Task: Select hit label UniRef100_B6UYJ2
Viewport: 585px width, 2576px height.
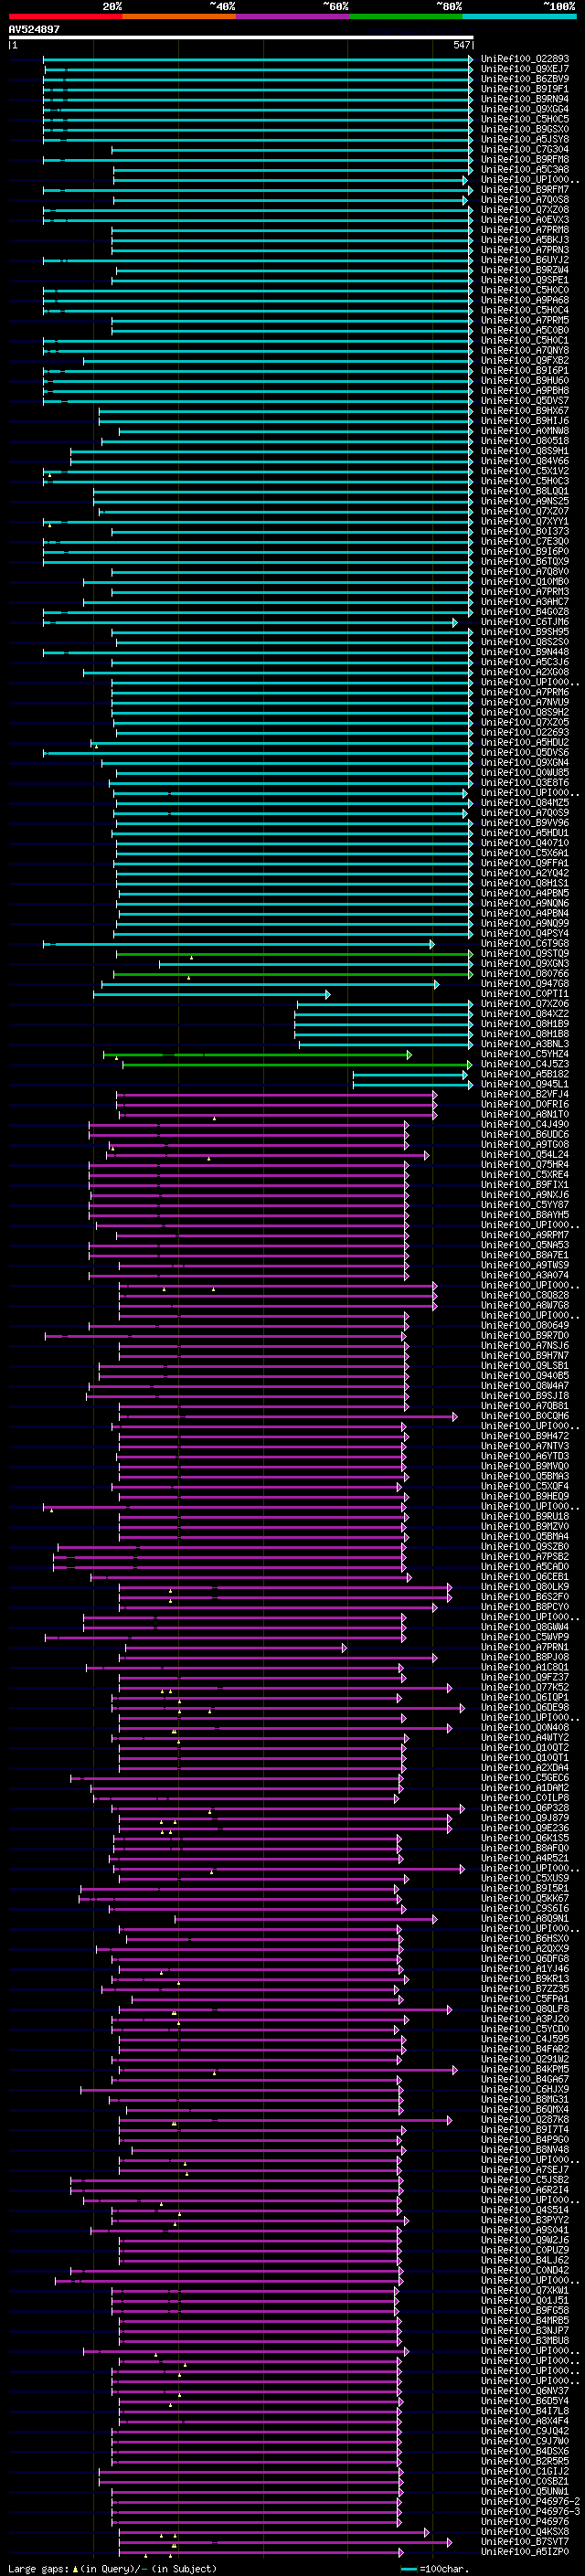Action: (525, 260)
